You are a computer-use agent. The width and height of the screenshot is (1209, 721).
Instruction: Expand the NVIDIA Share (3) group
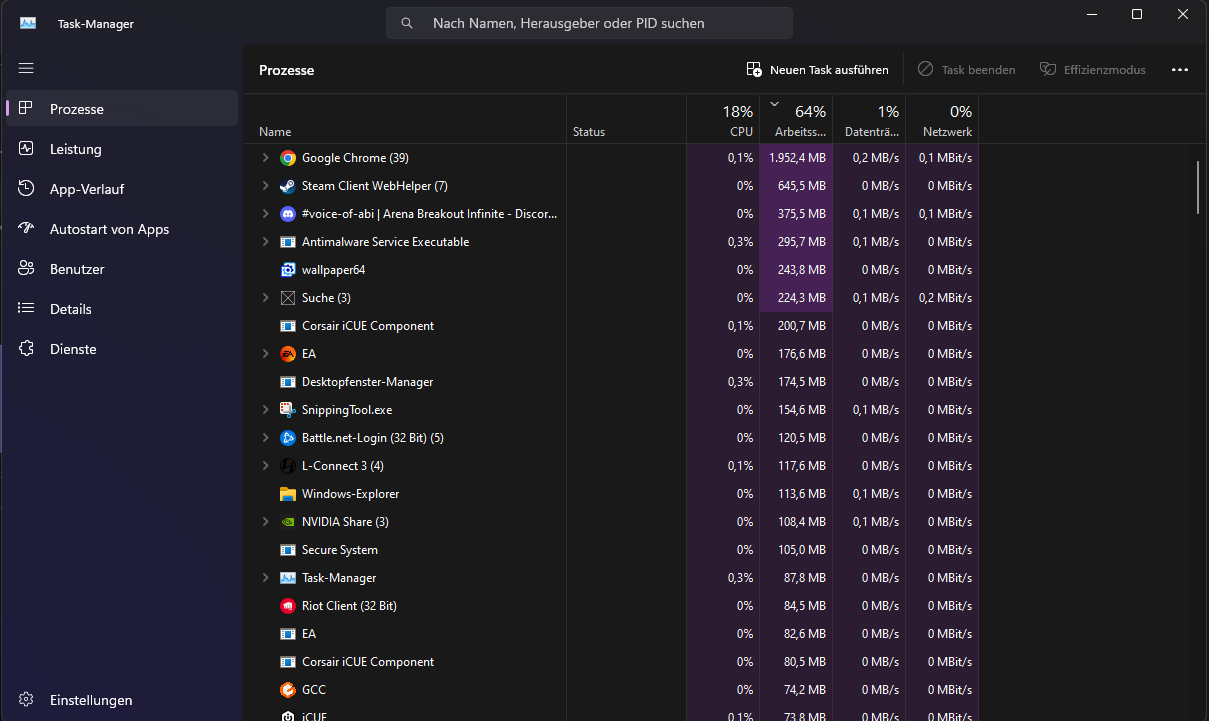pos(265,522)
